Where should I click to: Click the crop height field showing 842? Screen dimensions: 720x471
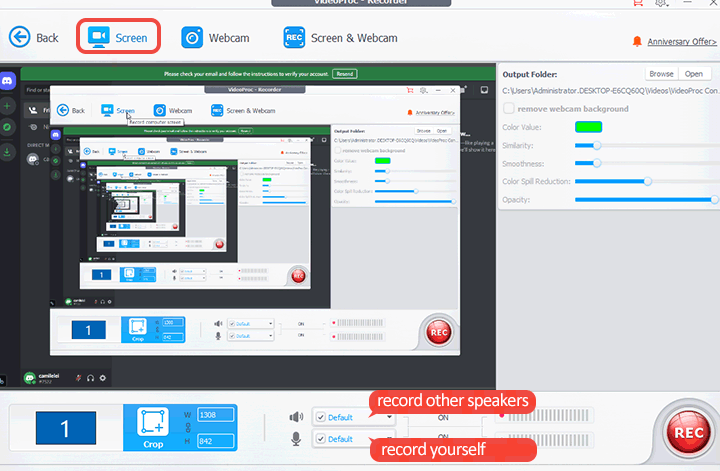pyautogui.click(x=215, y=441)
